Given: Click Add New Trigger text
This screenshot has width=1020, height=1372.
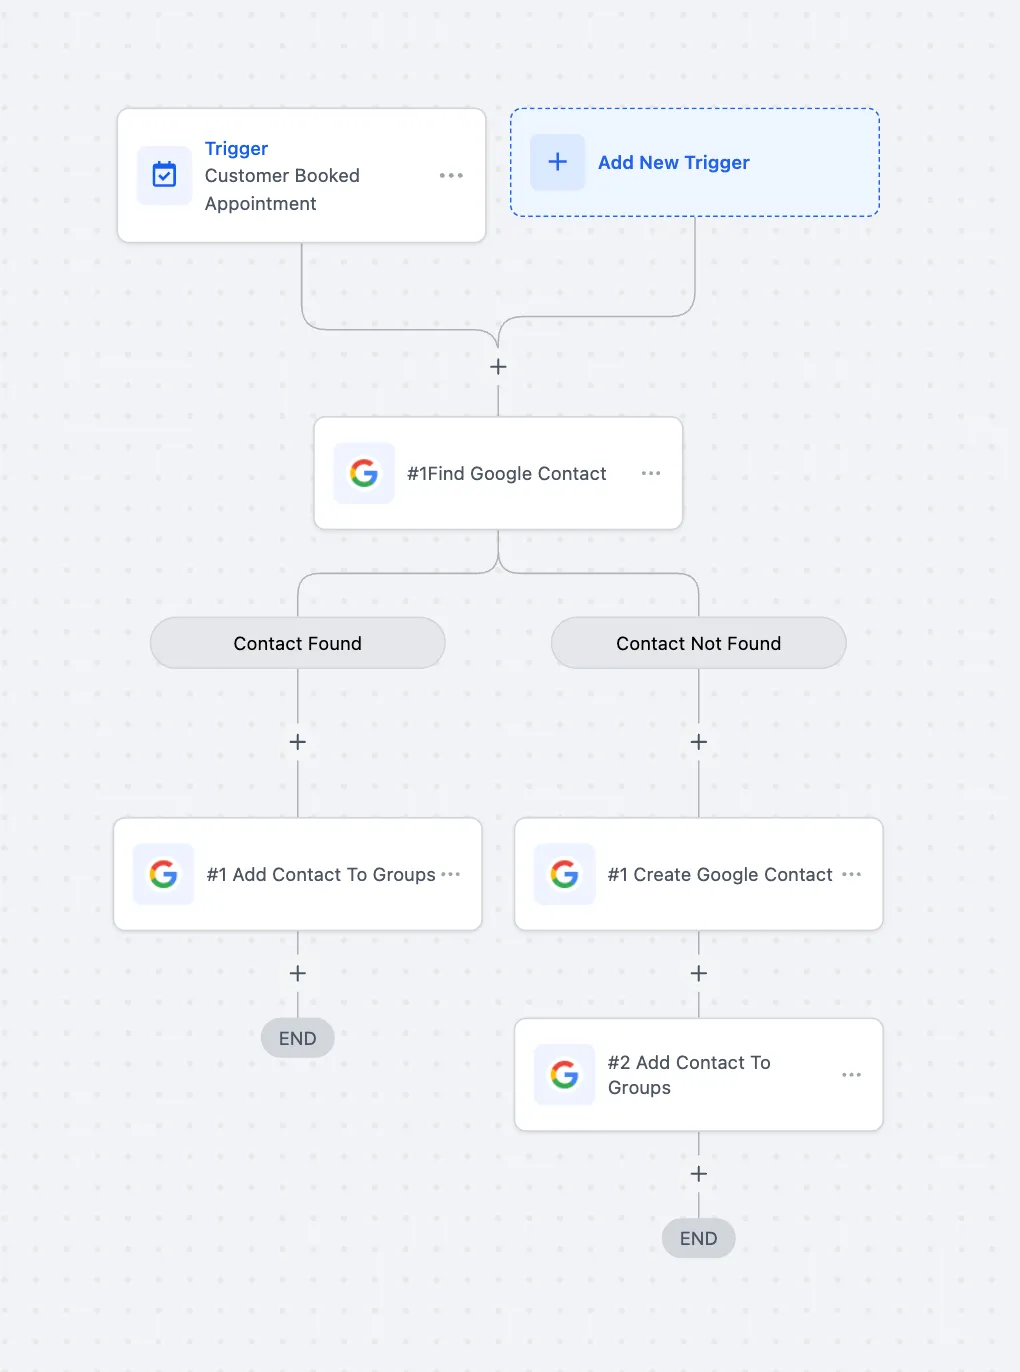Looking at the screenshot, I should pos(674,162).
